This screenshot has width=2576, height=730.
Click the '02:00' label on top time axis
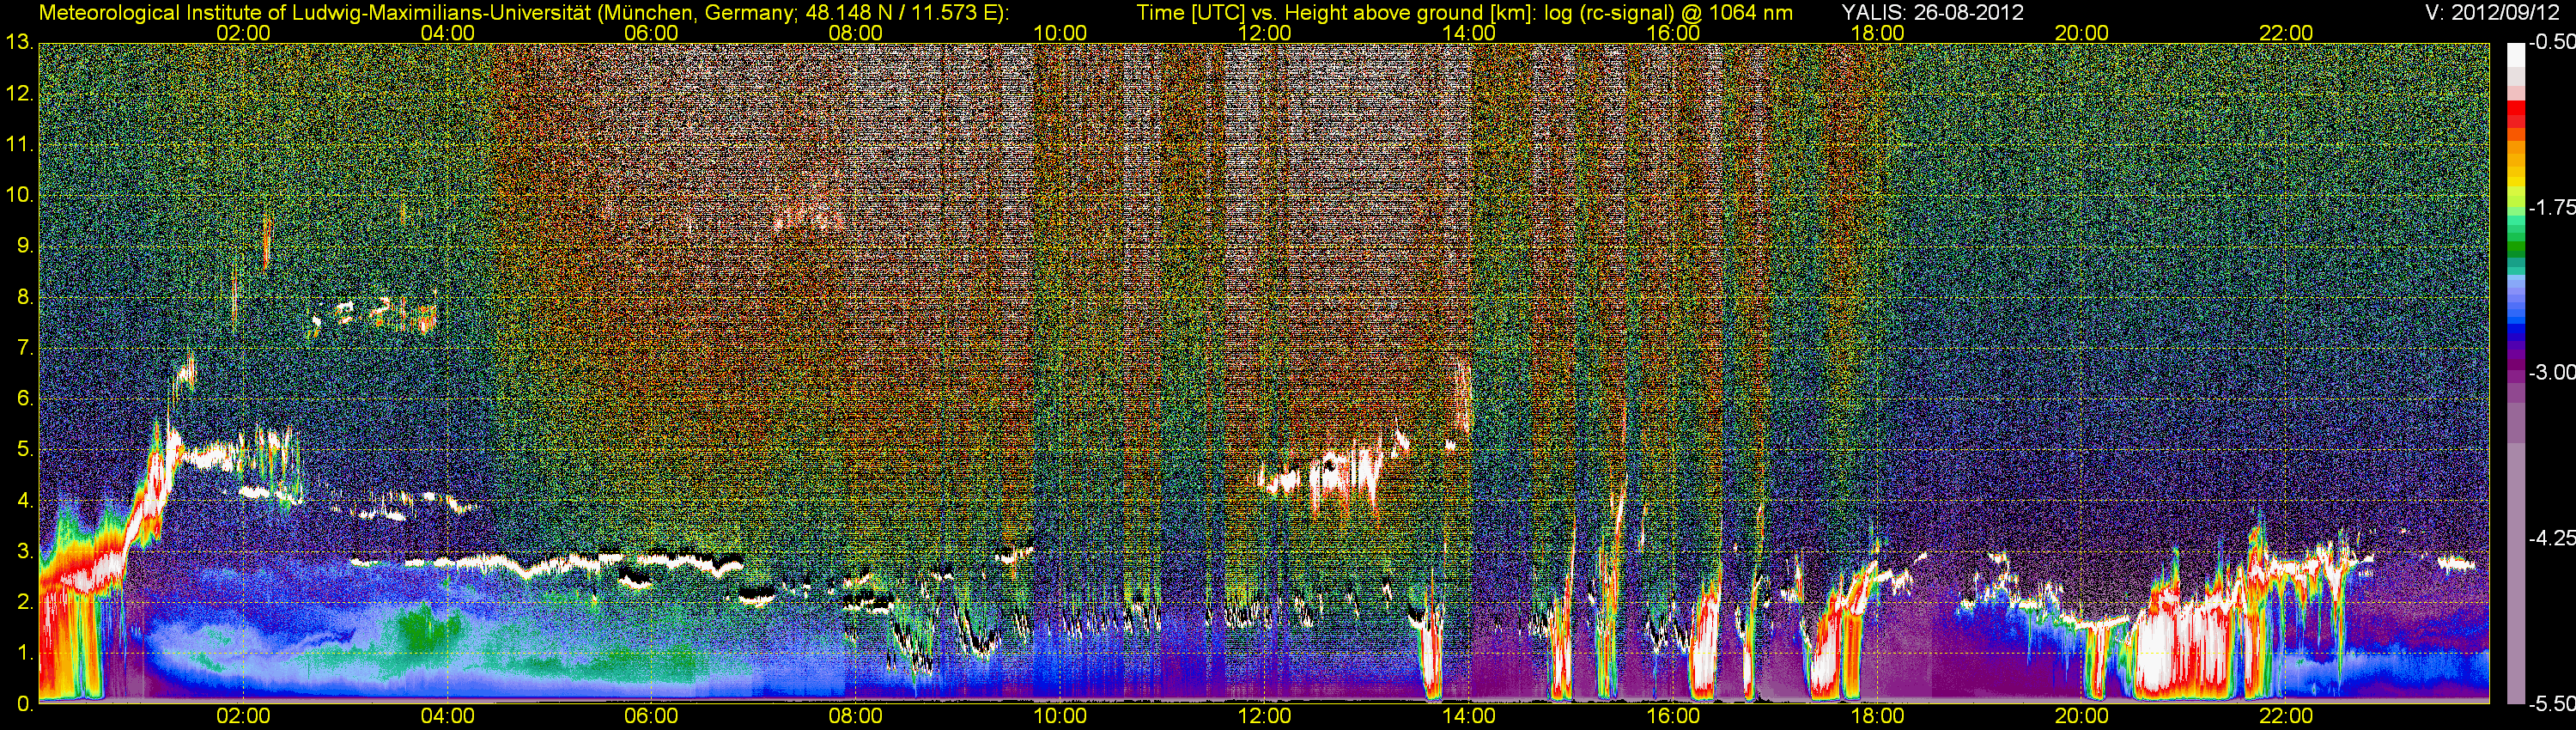243,33
